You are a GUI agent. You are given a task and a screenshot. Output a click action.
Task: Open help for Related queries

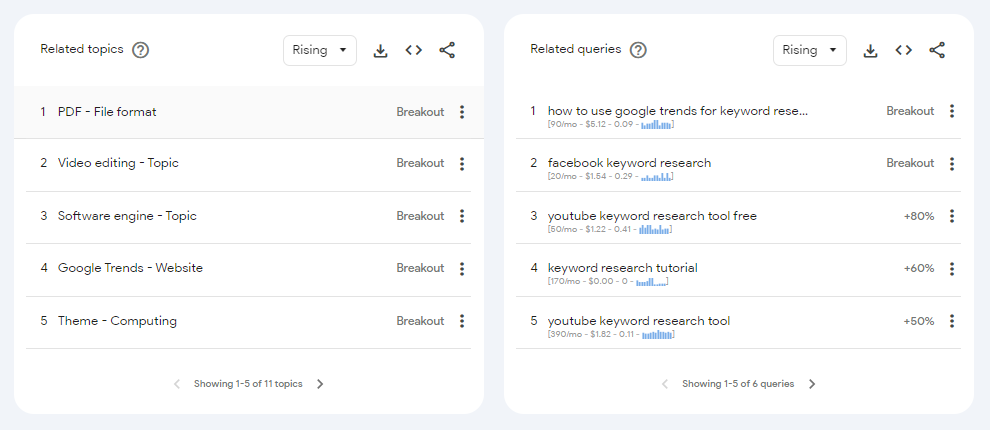[x=638, y=50]
